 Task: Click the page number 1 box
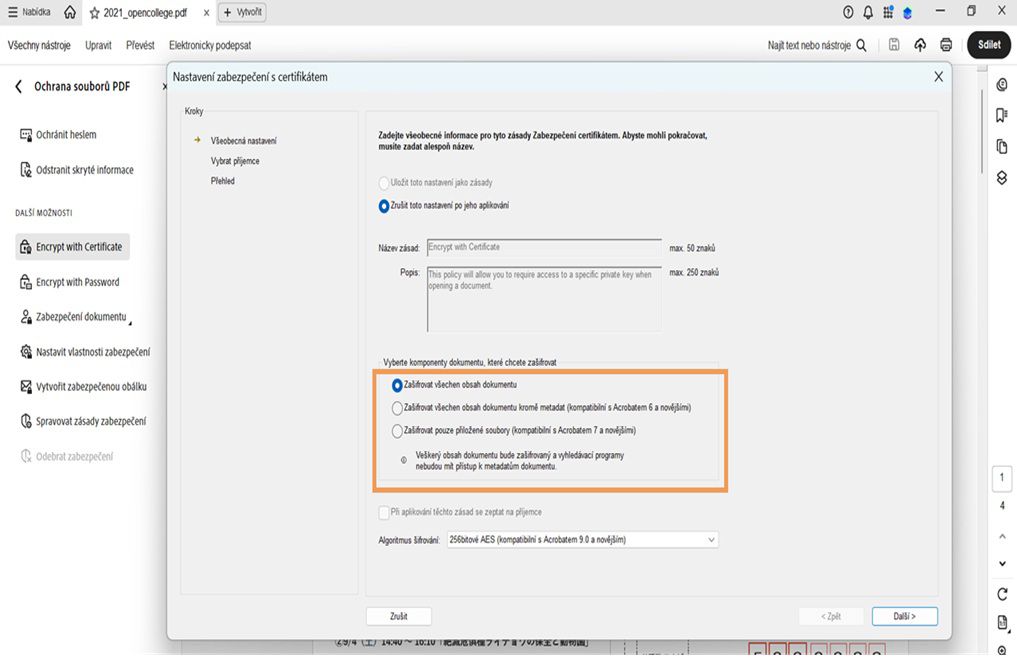tap(1002, 478)
